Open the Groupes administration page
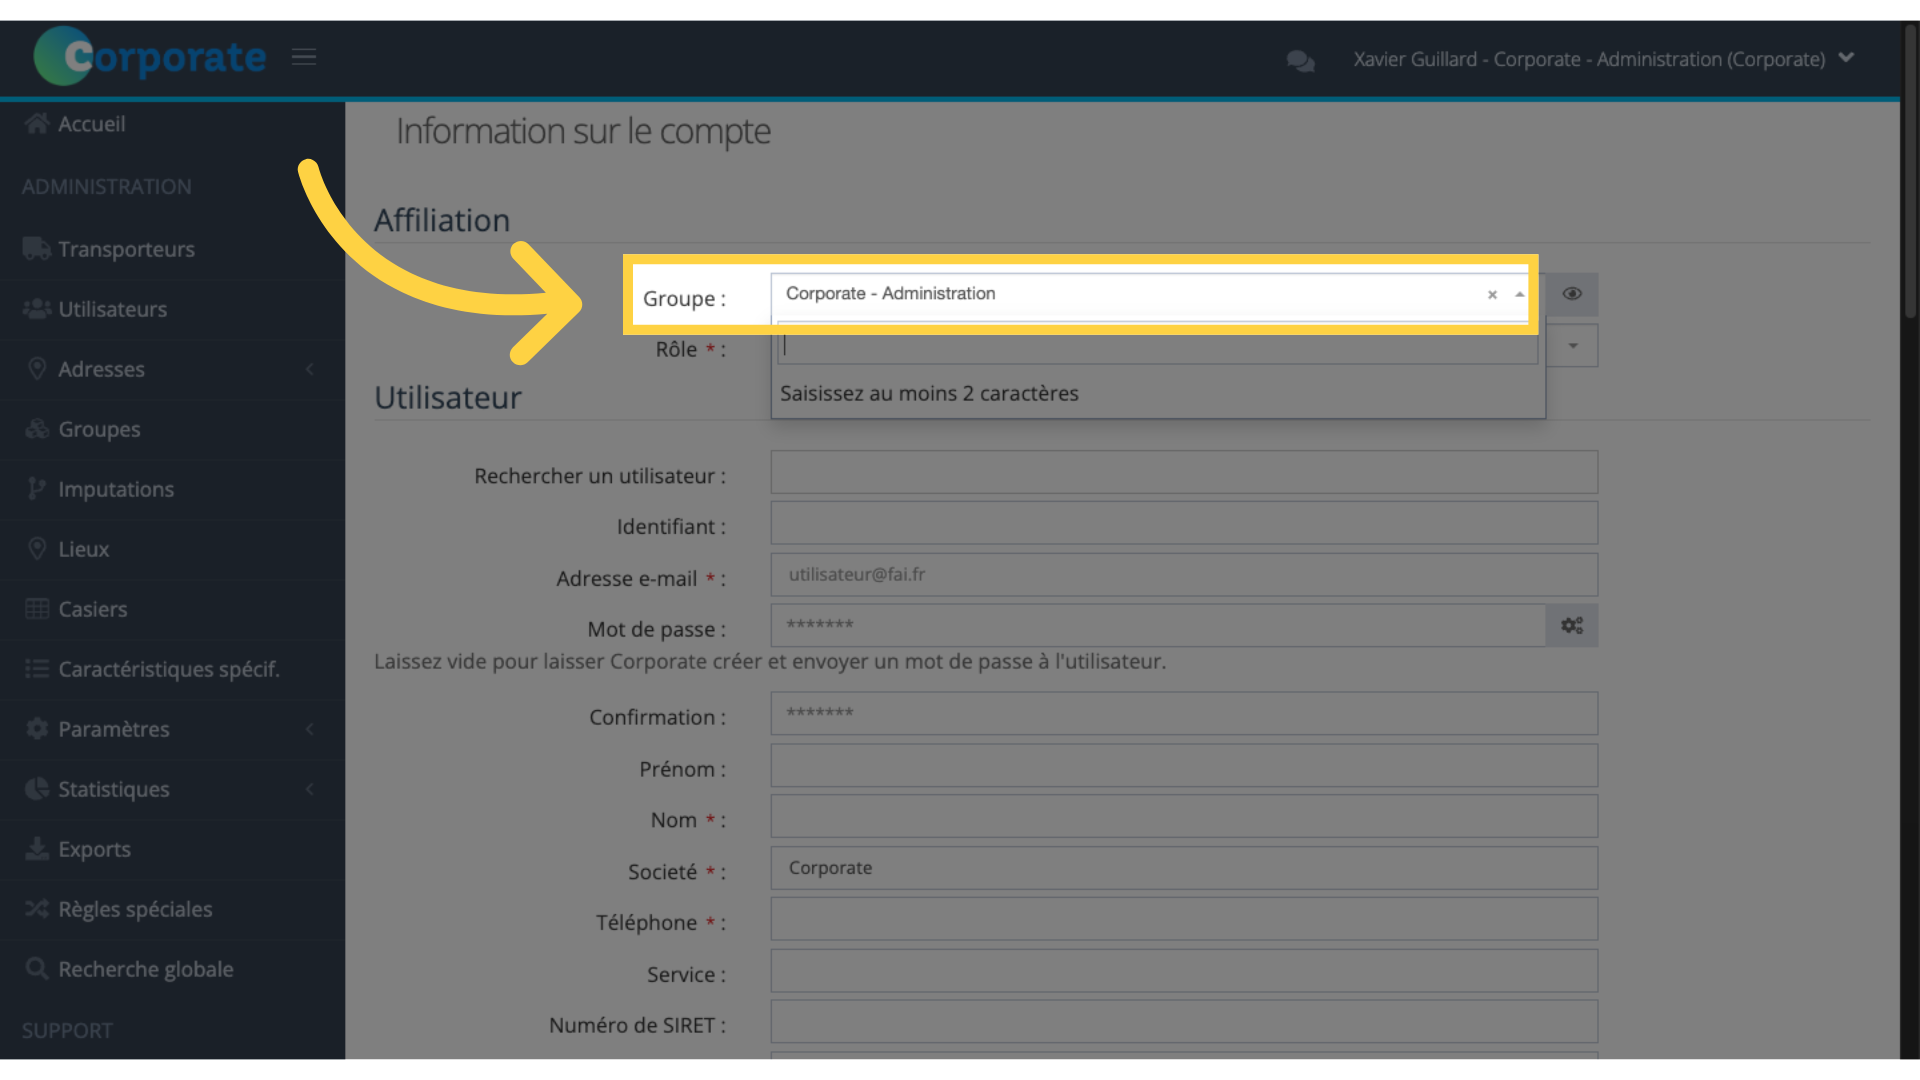The width and height of the screenshot is (1920, 1080). coord(99,429)
